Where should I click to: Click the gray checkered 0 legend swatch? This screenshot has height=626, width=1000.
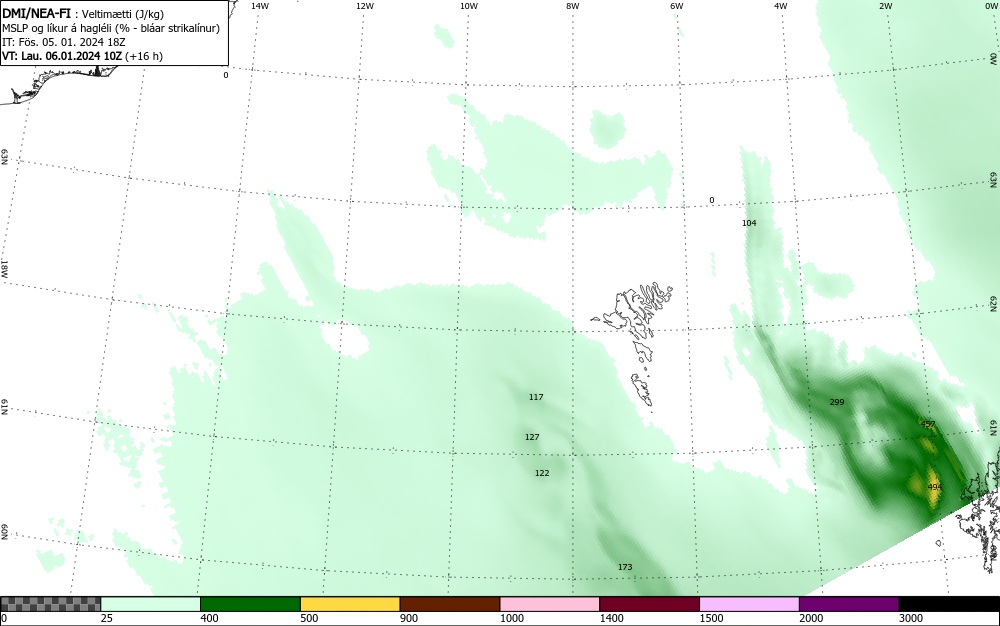tap(50, 604)
